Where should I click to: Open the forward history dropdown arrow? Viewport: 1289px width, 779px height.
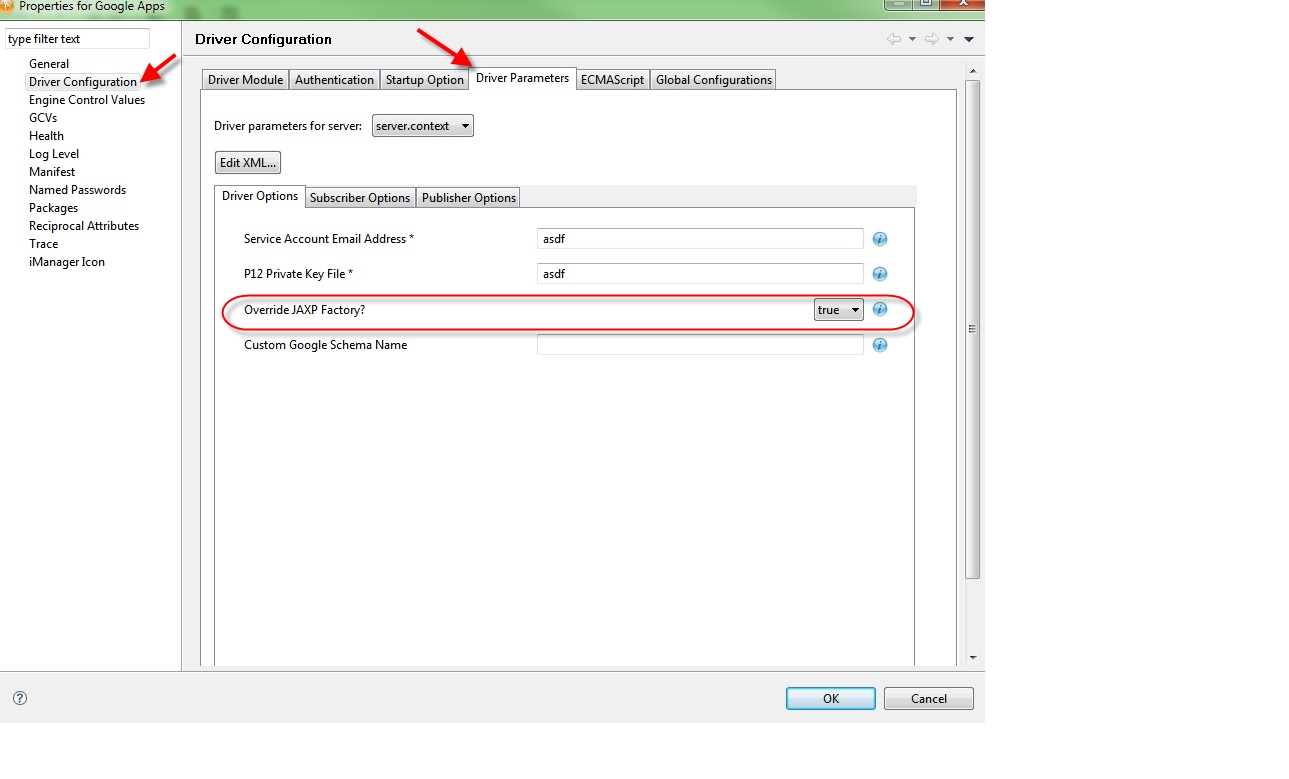coord(950,39)
